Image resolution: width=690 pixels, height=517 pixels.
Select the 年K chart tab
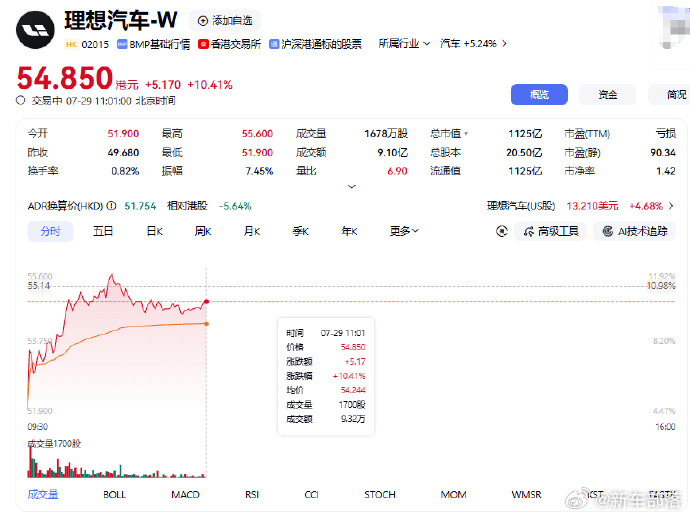[x=349, y=231]
